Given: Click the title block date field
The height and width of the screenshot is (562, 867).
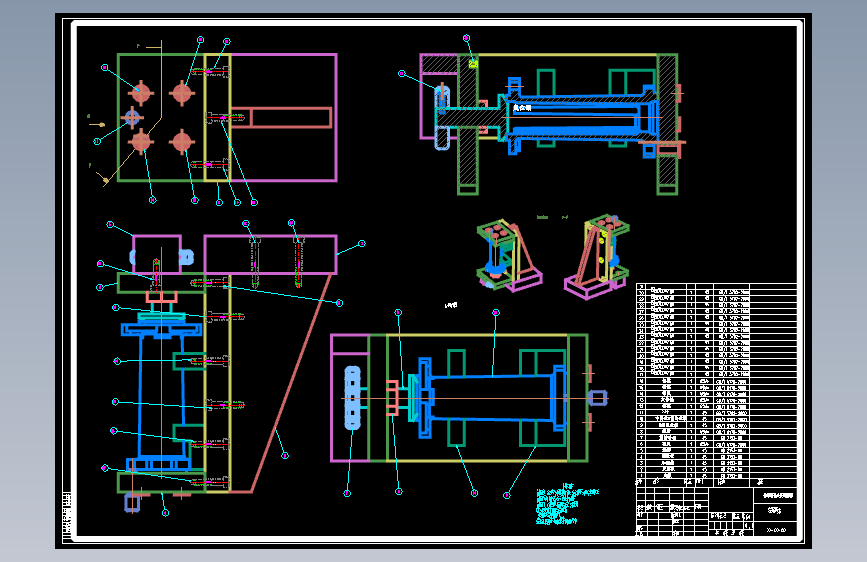Looking at the screenshot, I should [776, 530].
